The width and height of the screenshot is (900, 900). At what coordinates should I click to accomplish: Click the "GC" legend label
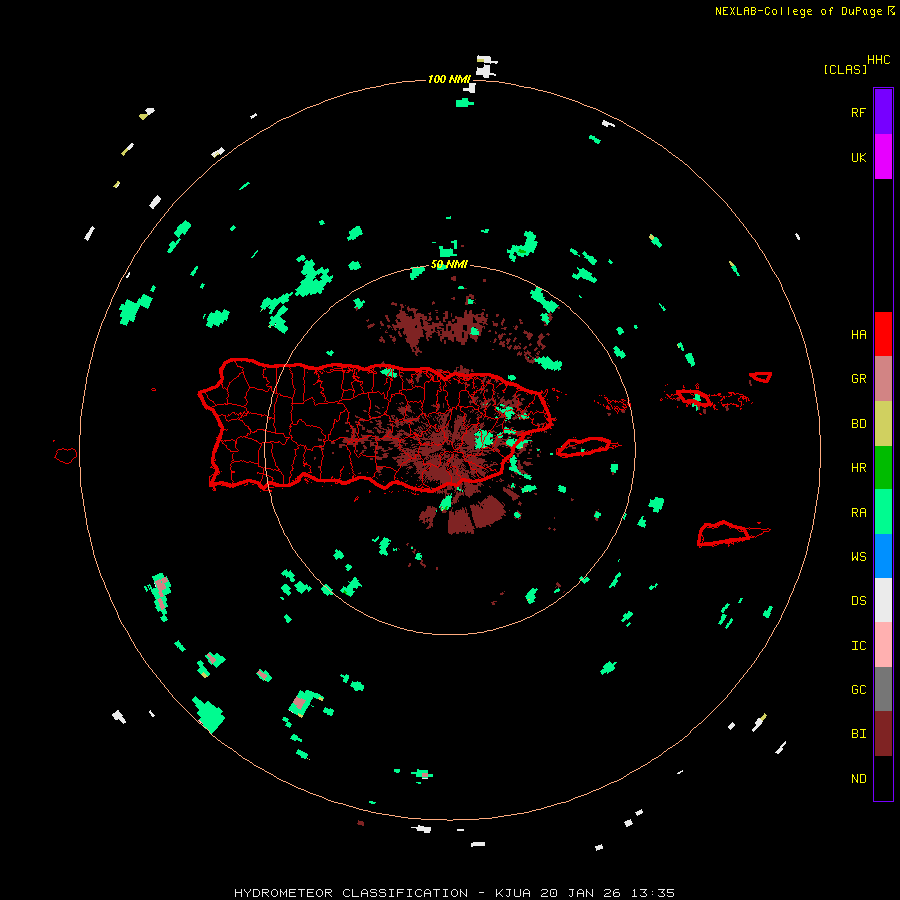point(858,690)
